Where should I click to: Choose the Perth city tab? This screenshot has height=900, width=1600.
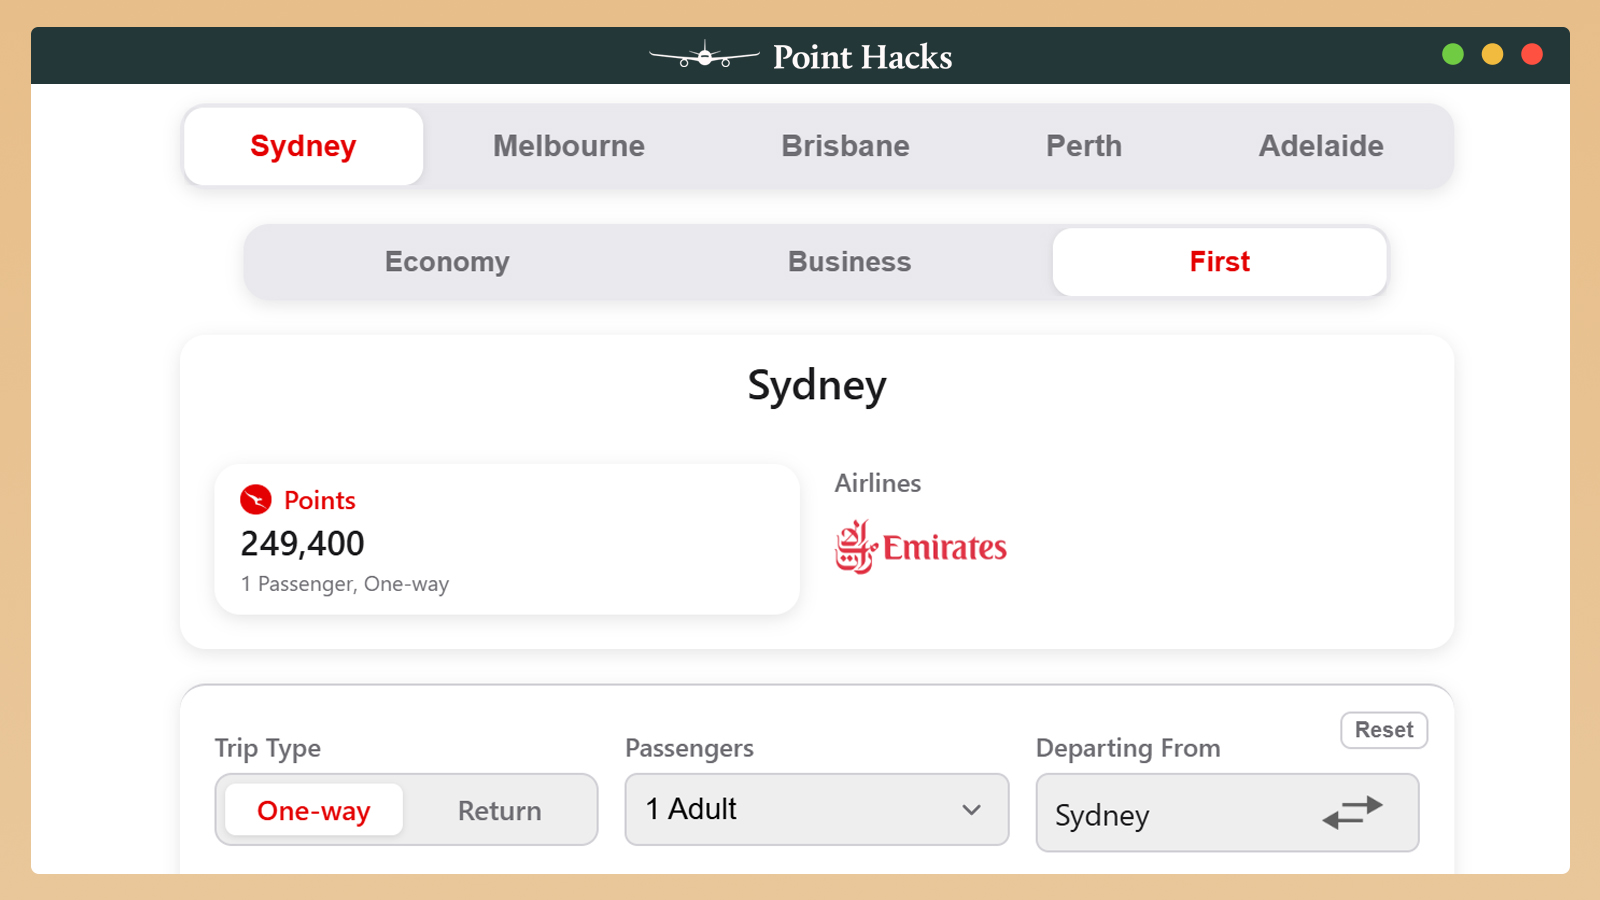click(x=1083, y=146)
